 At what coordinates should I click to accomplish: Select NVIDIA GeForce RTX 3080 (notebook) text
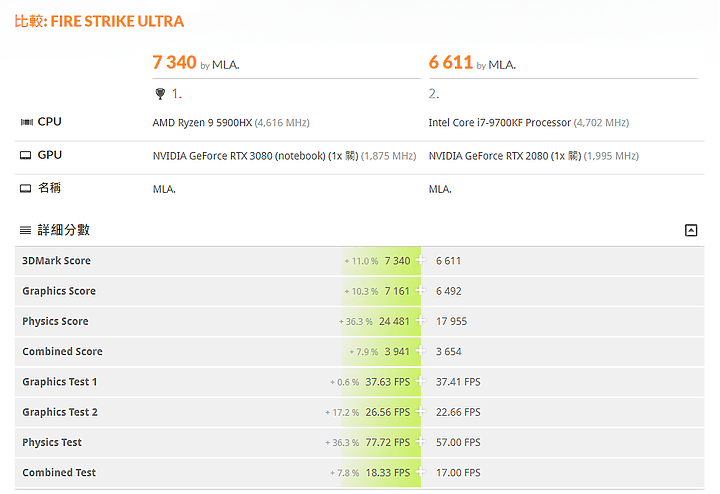click(x=239, y=156)
